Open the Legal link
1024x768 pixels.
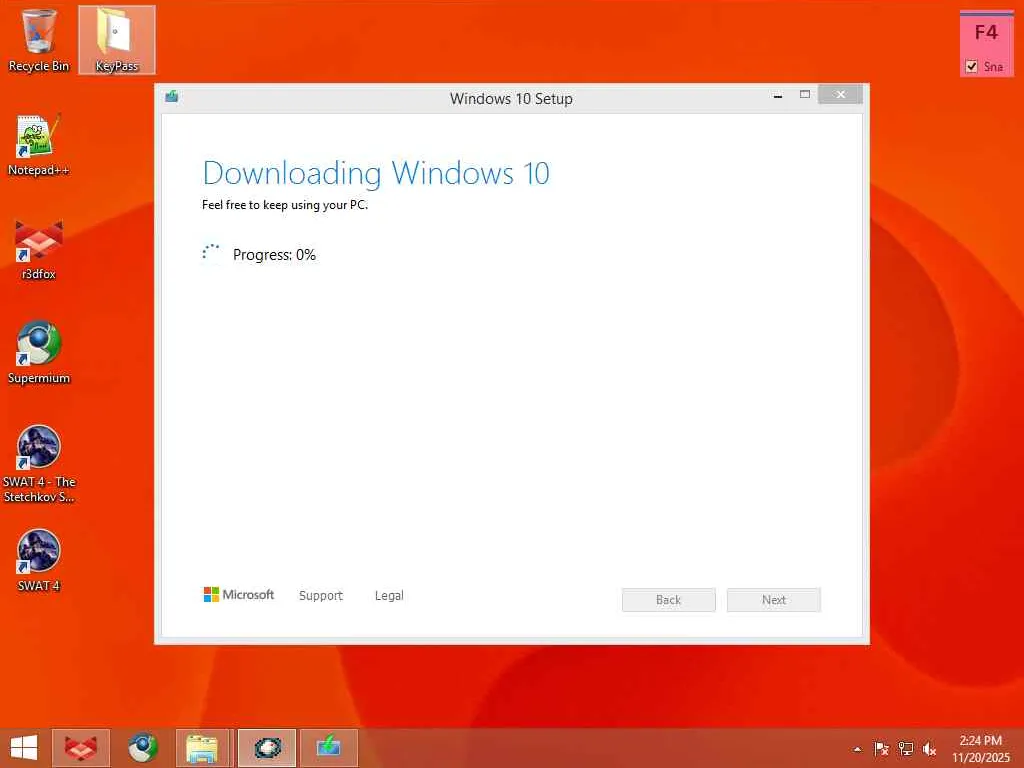coord(389,596)
